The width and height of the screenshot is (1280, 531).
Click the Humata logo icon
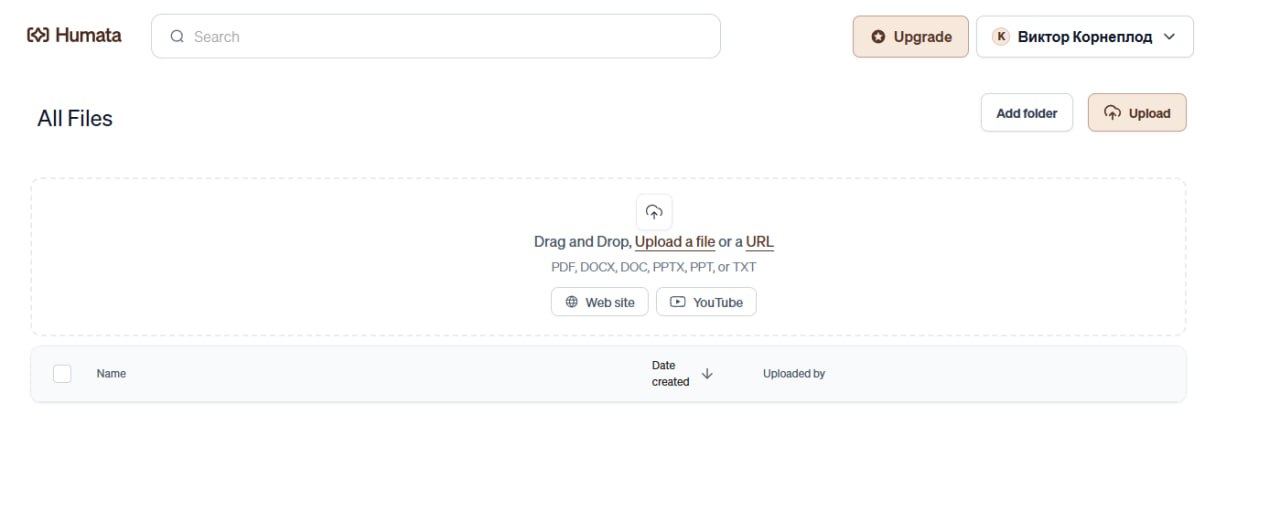(38, 36)
